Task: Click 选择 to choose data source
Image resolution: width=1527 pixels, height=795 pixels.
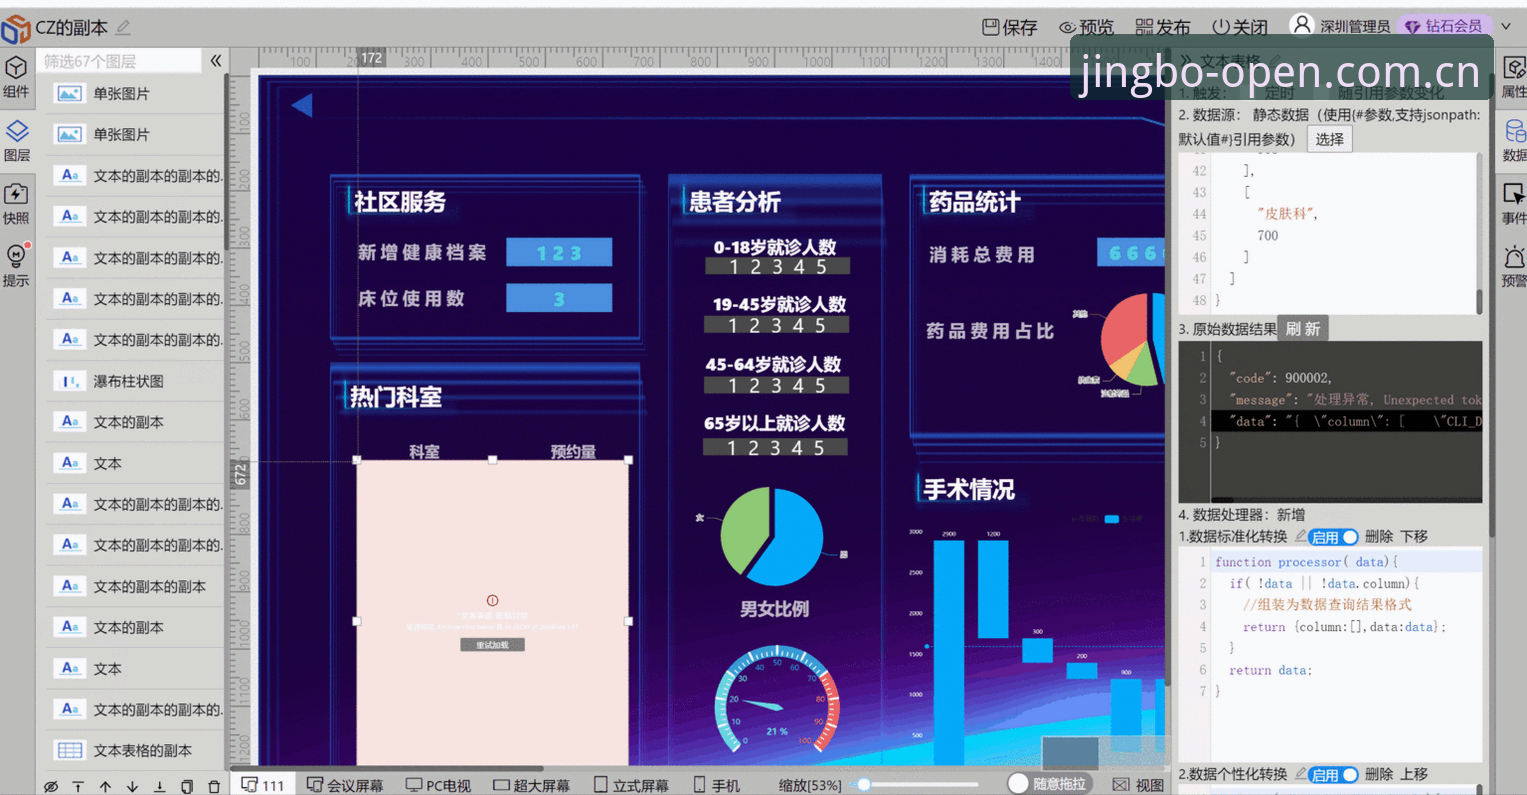Action: pos(1330,139)
